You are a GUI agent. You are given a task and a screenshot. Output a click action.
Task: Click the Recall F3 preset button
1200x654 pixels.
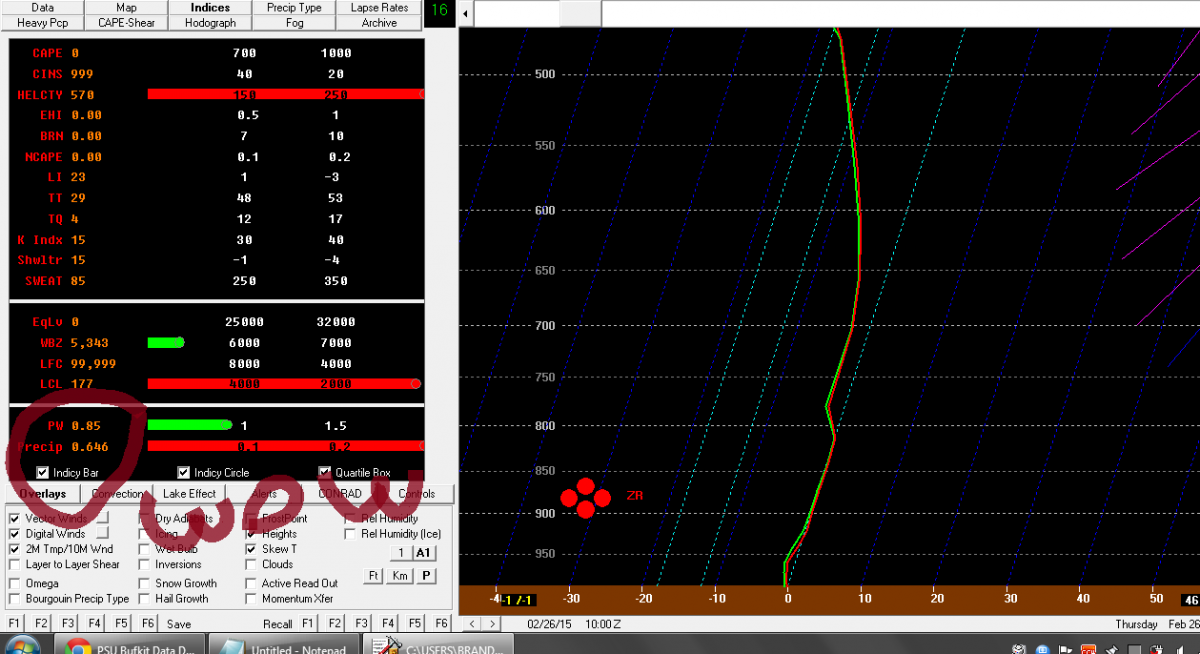[x=363, y=623]
